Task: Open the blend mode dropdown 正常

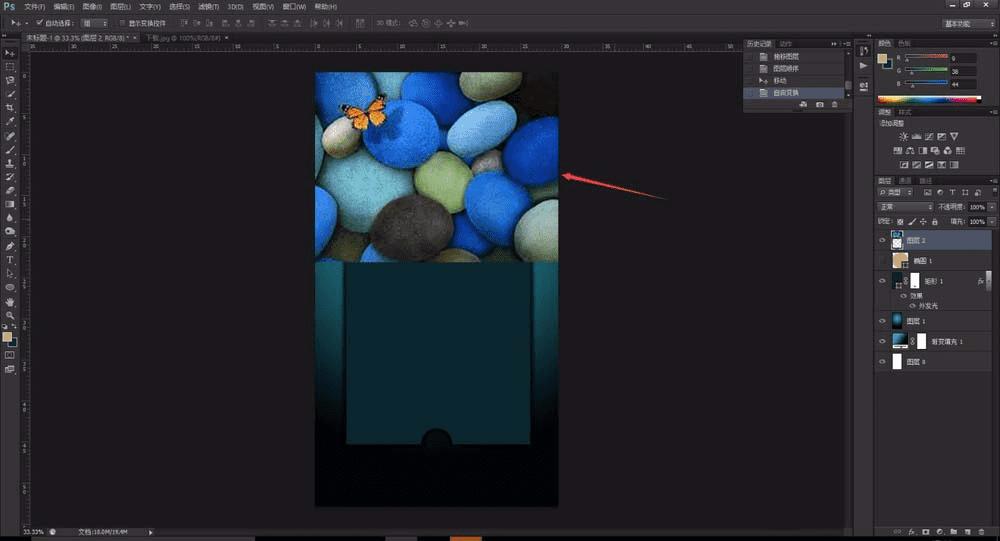Action: point(905,207)
